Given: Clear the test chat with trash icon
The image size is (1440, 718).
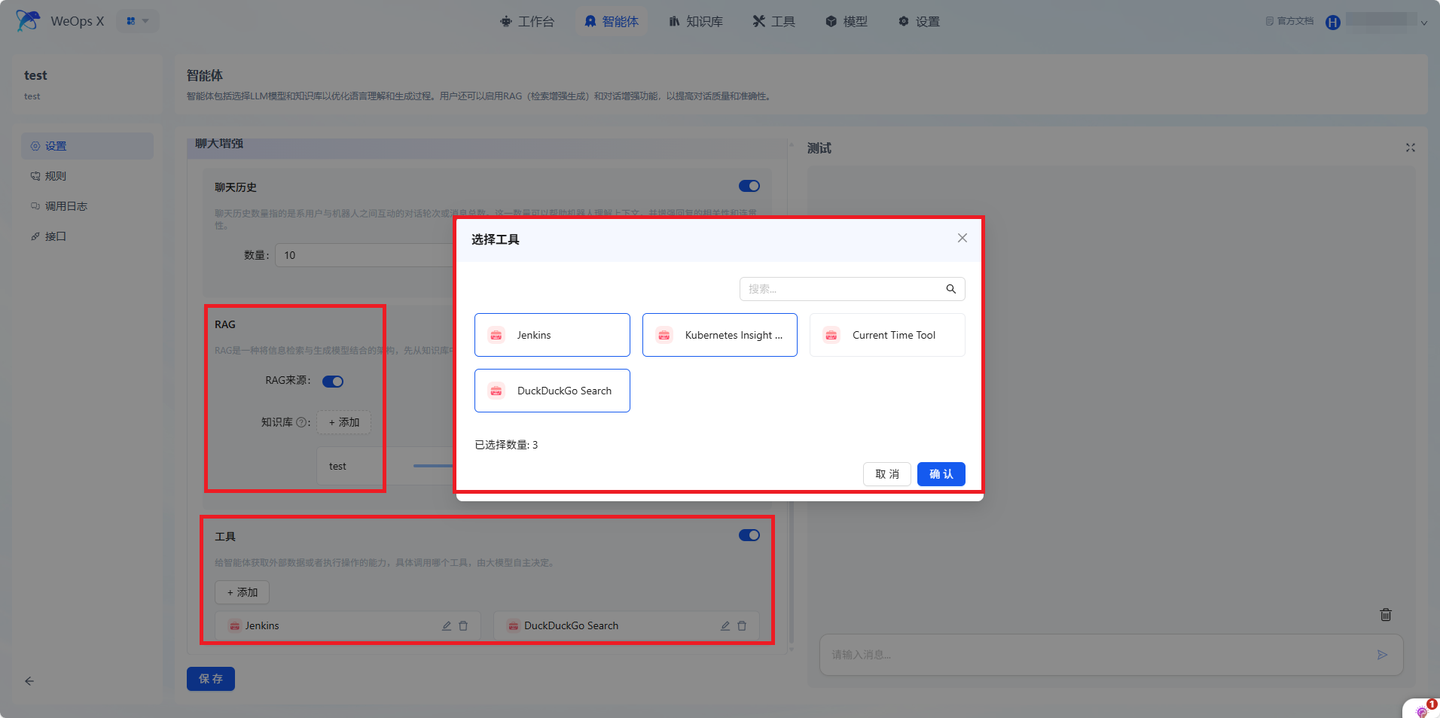Looking at the screenshot, I should click(x=1385, y=615).
